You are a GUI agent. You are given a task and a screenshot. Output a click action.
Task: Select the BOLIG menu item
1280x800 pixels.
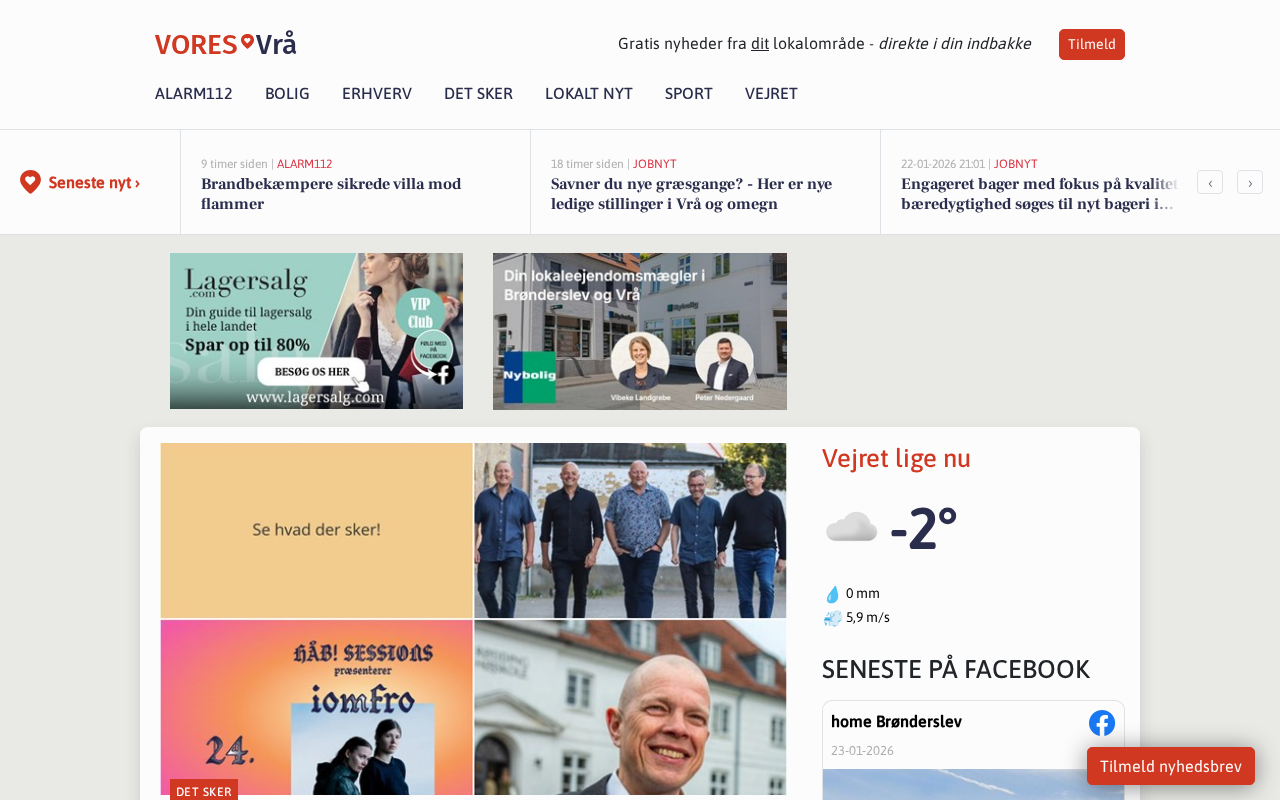[287, 94]
